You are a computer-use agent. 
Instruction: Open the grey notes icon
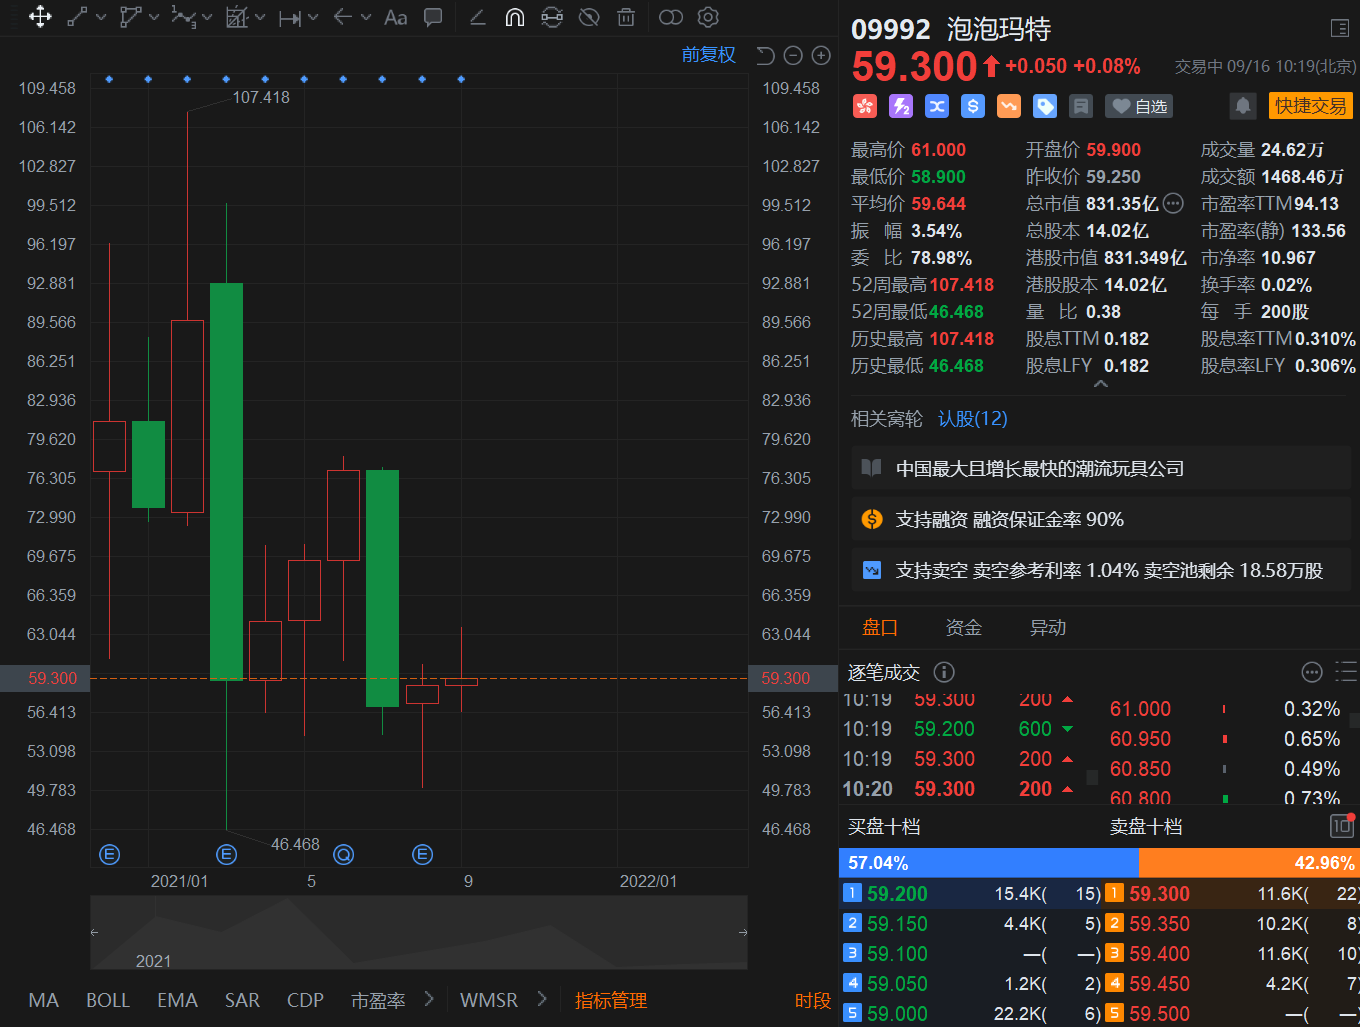(x=1081, y=106)
